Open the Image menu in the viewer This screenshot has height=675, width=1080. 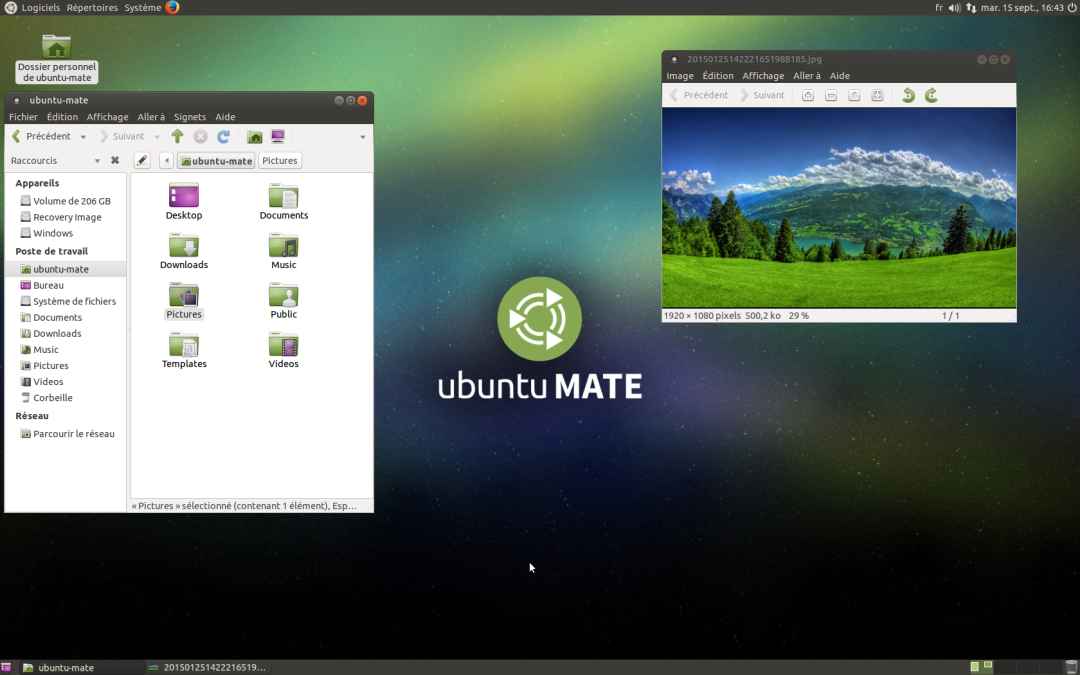pos(680,76)
